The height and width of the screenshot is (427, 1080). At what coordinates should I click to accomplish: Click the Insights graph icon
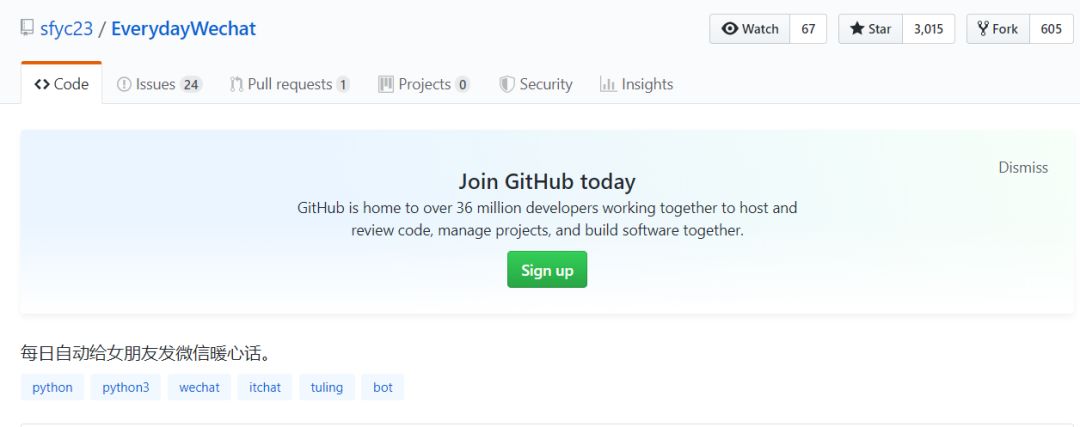coord(607,85)
